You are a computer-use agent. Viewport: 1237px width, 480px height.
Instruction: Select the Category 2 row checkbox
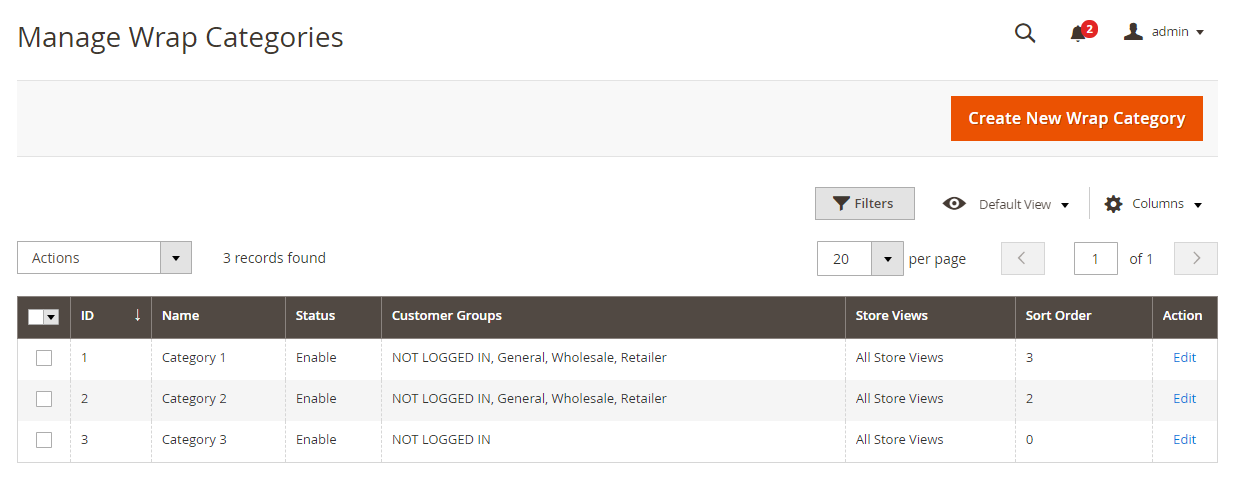[44, 399]
